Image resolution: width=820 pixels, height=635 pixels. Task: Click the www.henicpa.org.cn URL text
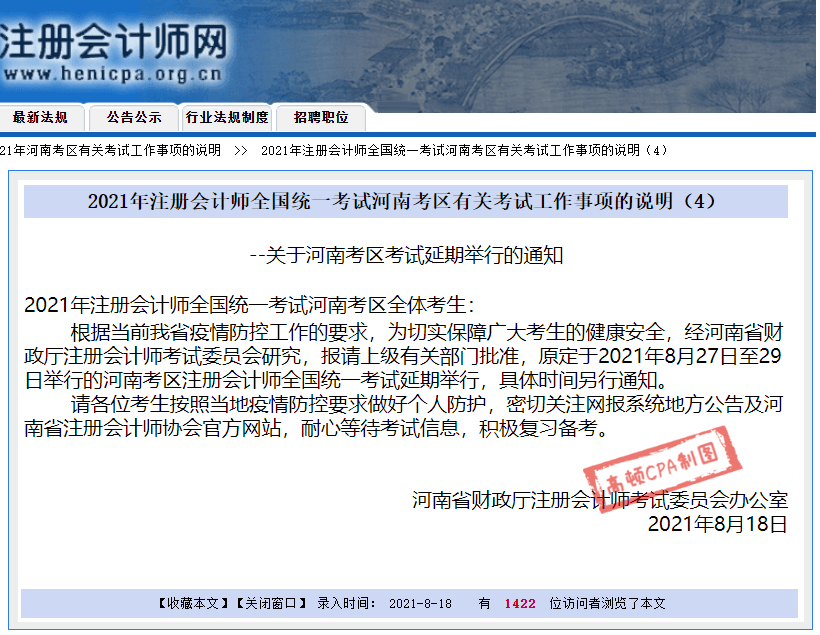112,73
